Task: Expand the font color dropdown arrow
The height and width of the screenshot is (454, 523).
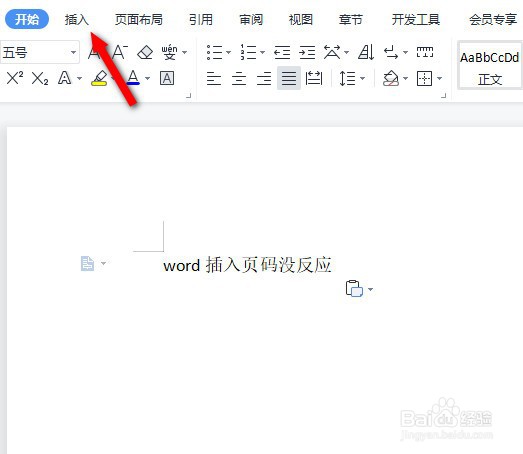Action: tap(147, 78)
